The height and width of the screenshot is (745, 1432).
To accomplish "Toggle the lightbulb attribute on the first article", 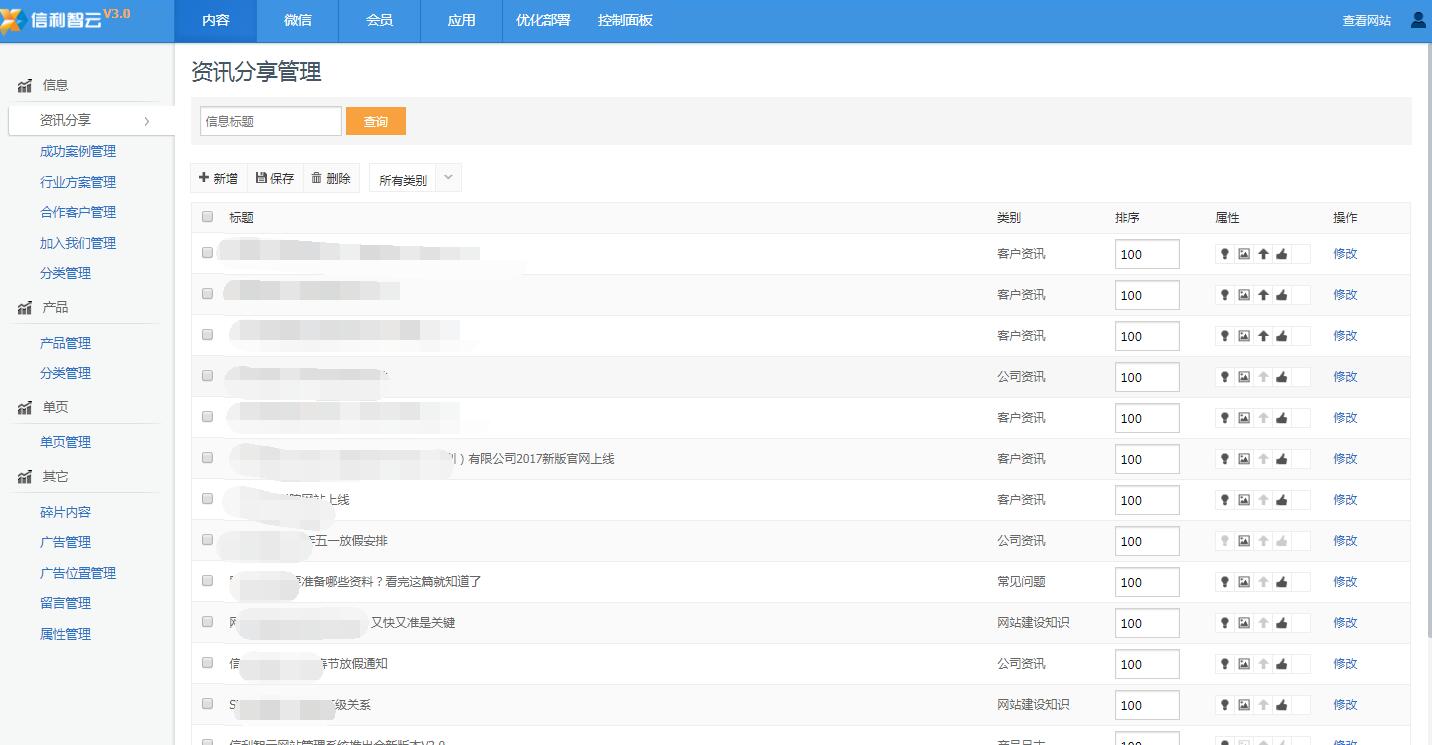I will point(1224,253).
